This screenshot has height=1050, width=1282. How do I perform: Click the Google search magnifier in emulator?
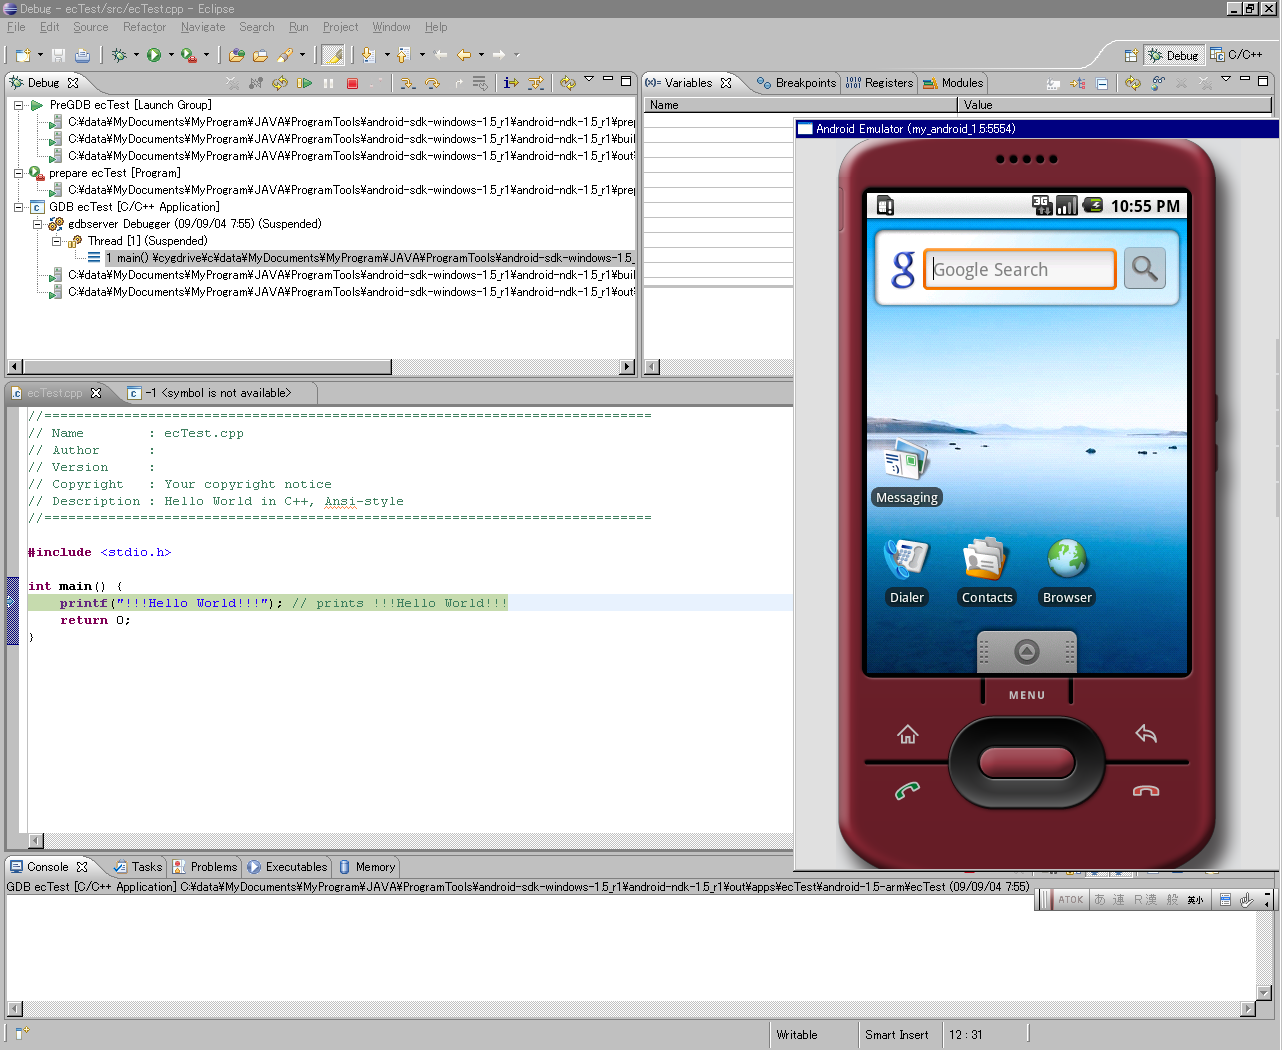(1145, 268)
